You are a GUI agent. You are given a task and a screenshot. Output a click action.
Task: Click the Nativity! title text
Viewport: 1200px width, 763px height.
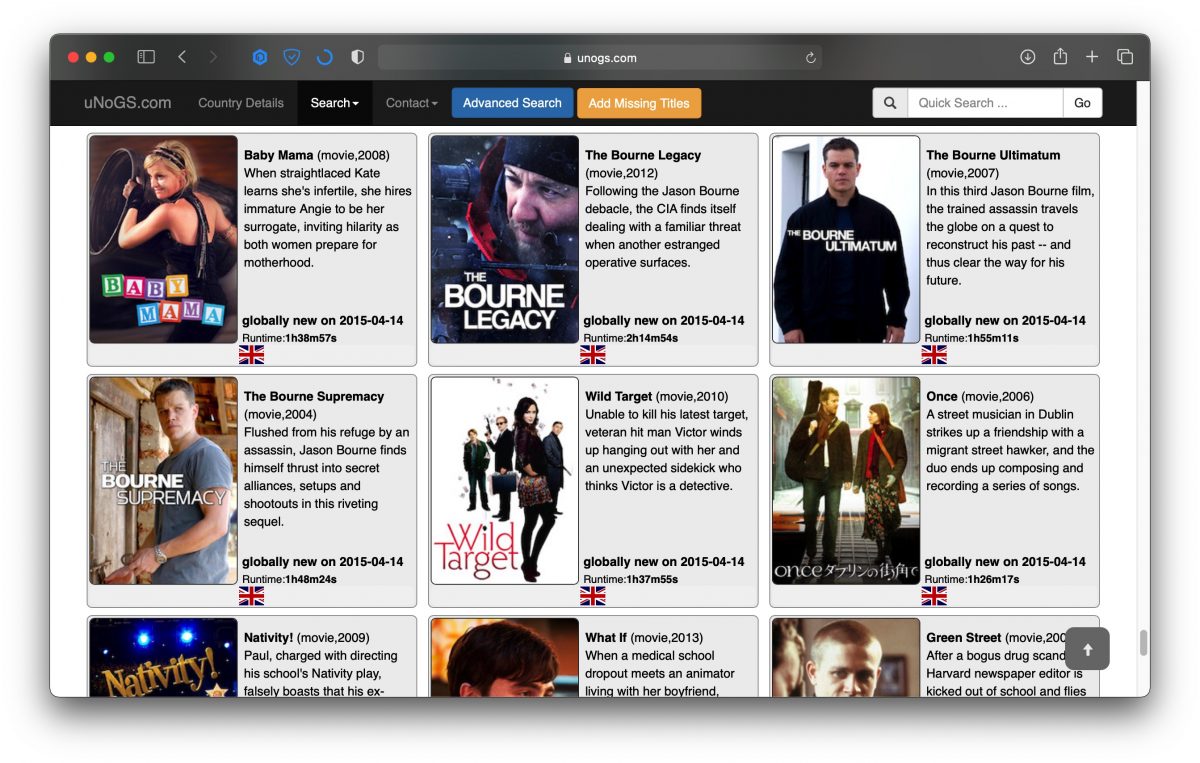(x=269, y=637)
